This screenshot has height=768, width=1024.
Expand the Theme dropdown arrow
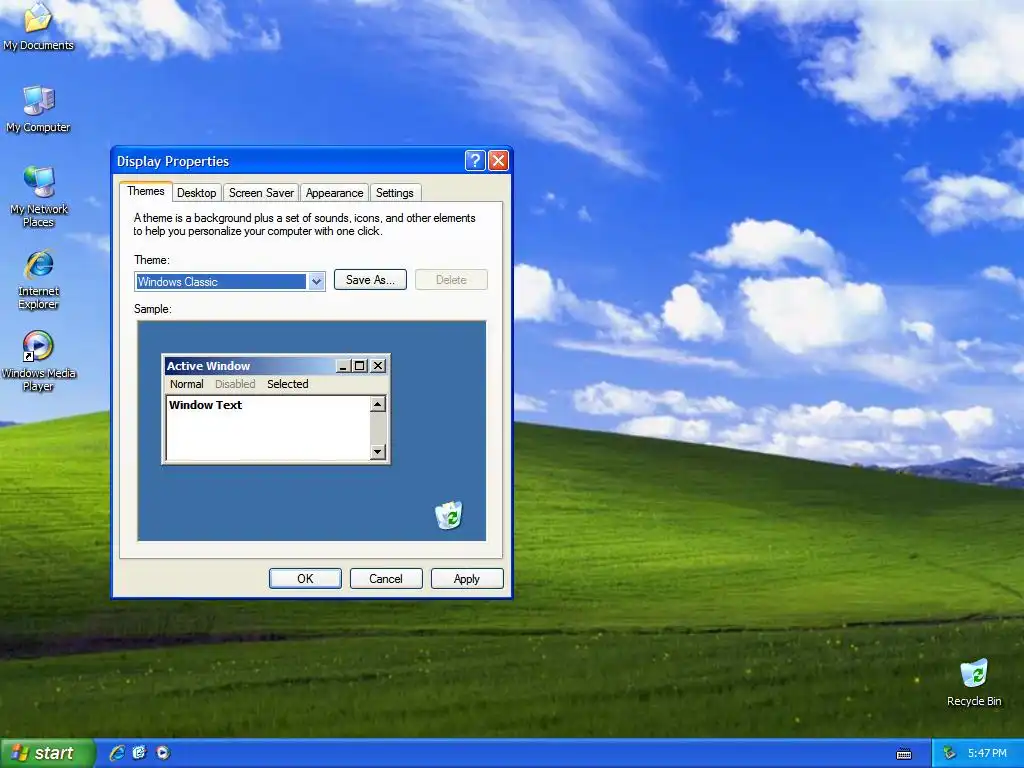[x=316, y=281]
